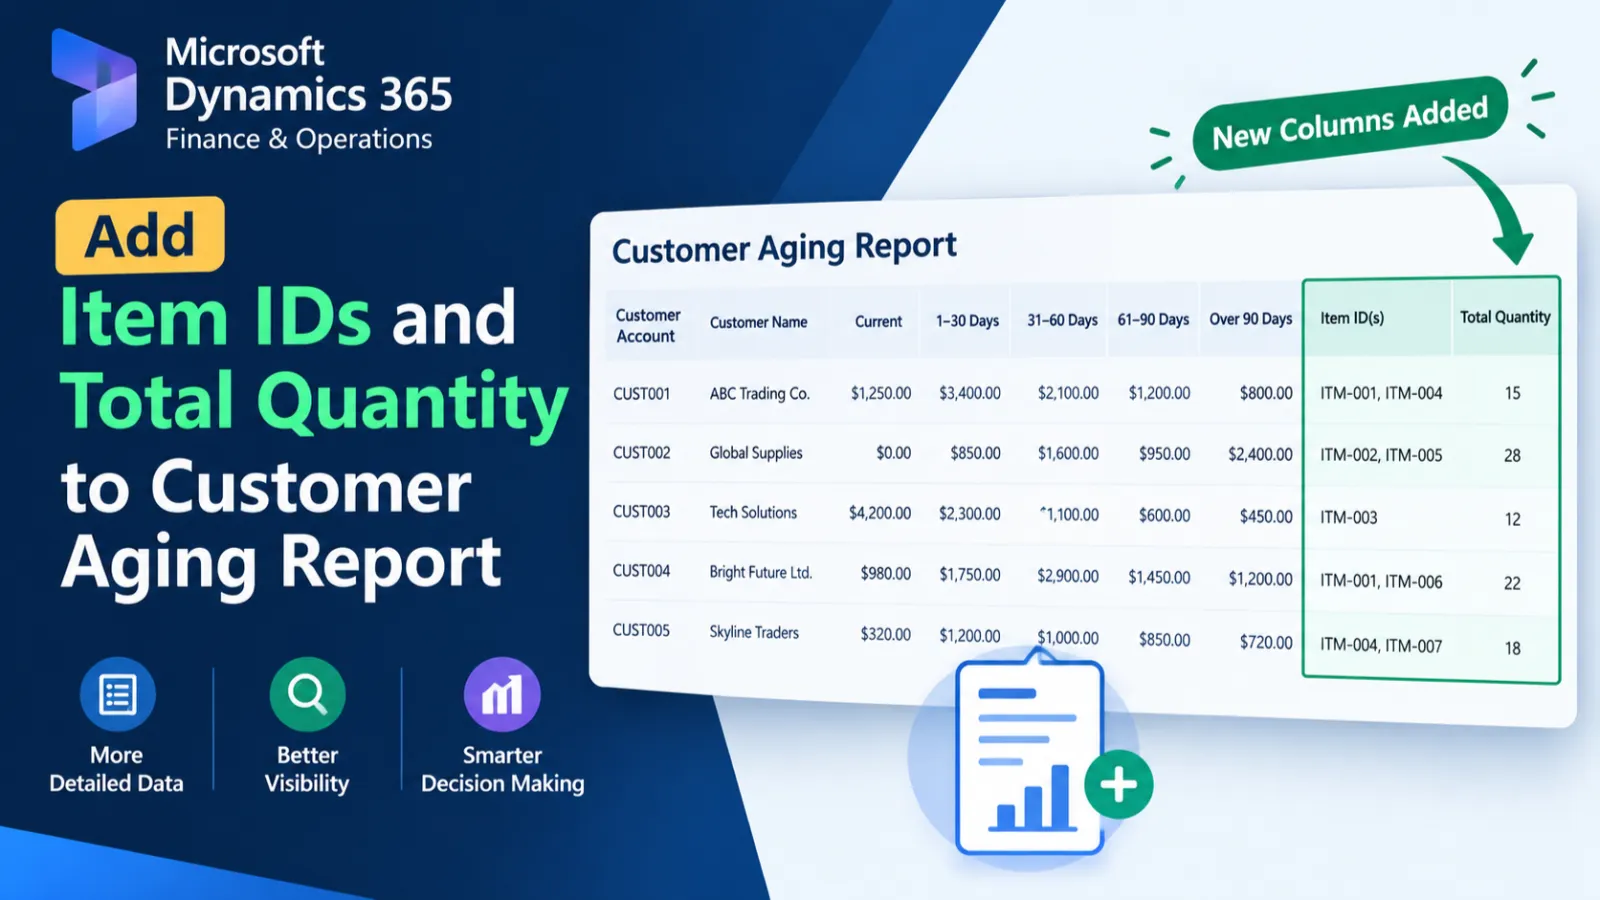Click the Over 90 Days column header
The image size is (1600, 900).
1250,318
